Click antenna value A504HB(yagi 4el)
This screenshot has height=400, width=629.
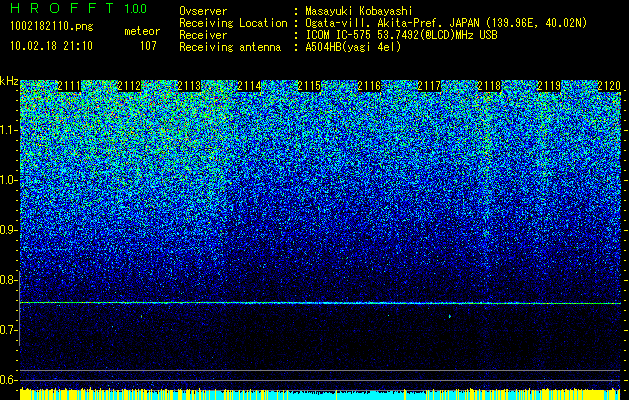pyautogui.click(x=353, y=47)
